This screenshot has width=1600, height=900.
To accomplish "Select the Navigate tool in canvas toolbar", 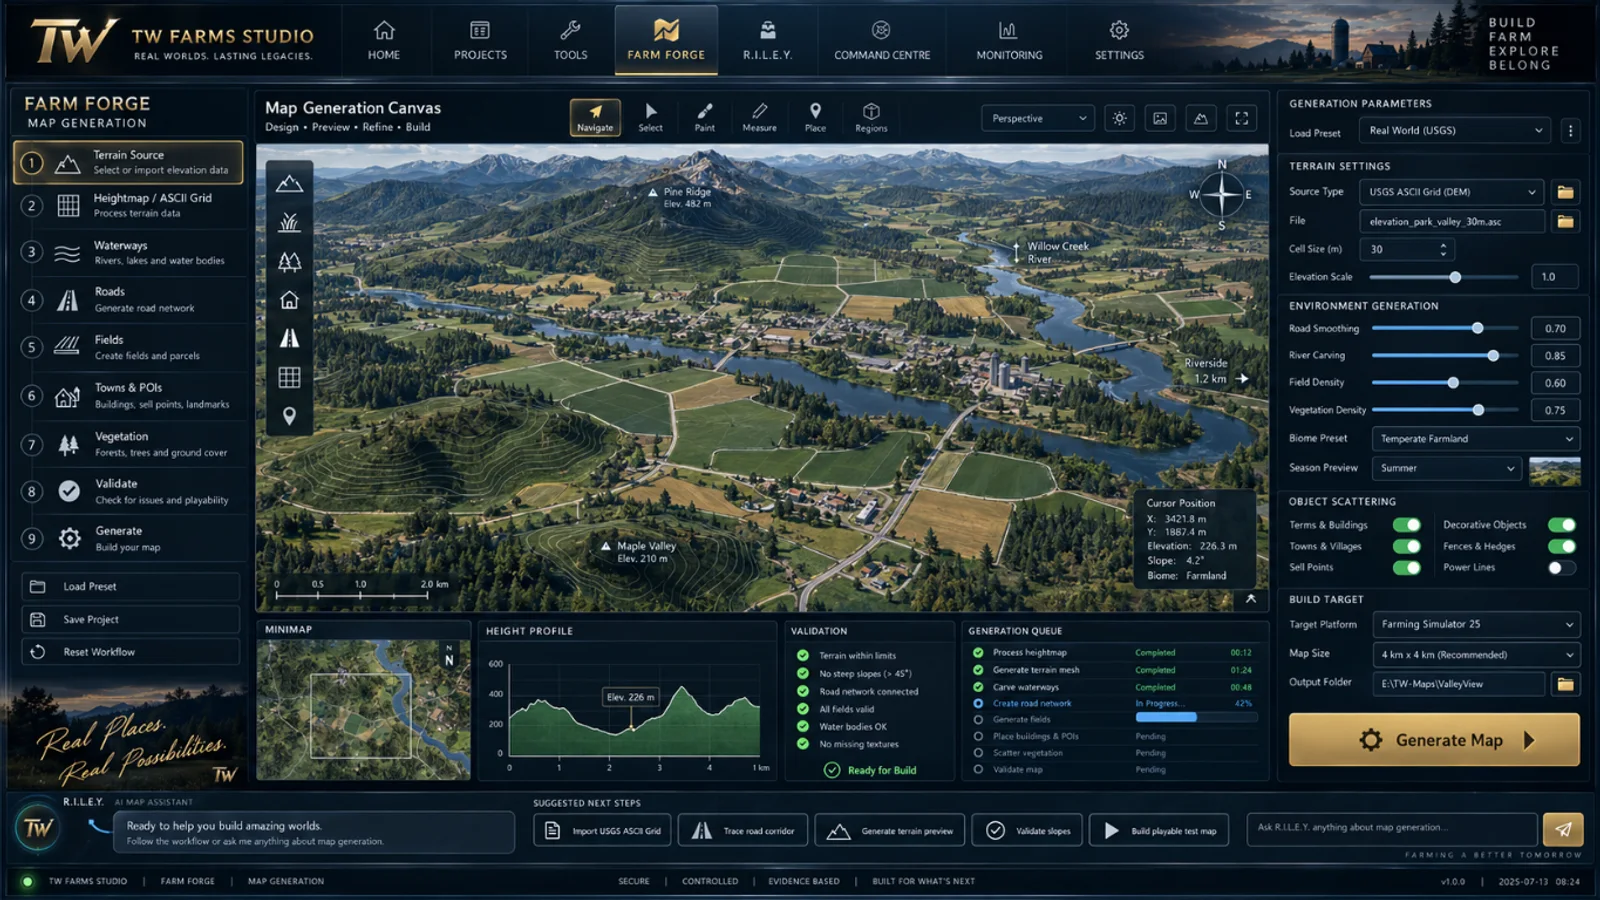I will tap(595, 117).
